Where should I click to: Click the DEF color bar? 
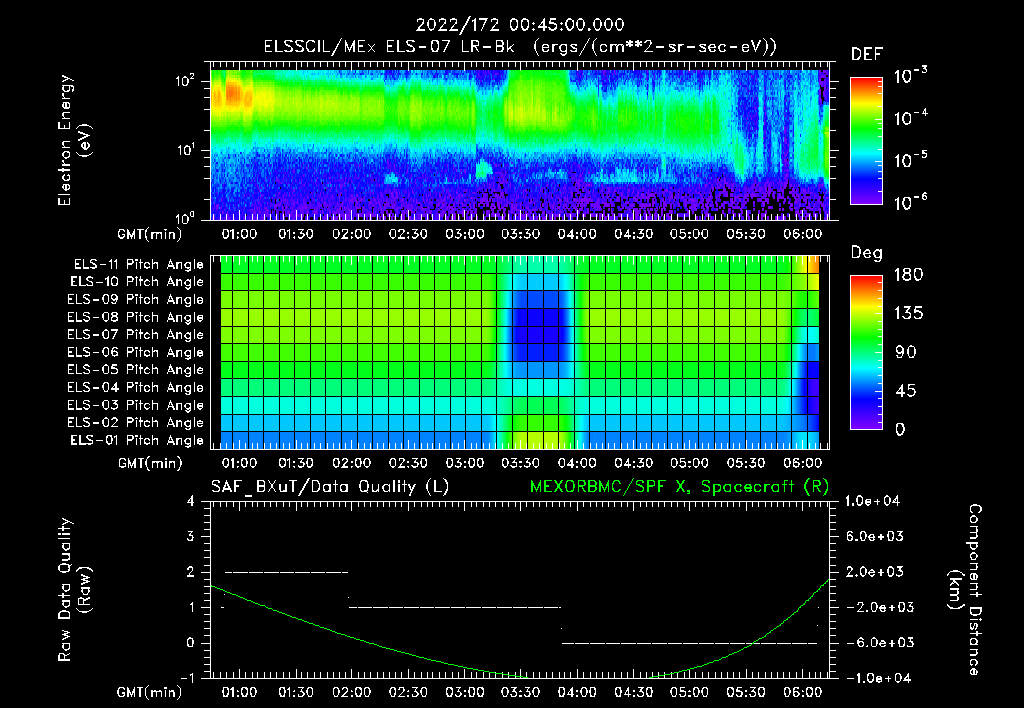coord(866,140)
